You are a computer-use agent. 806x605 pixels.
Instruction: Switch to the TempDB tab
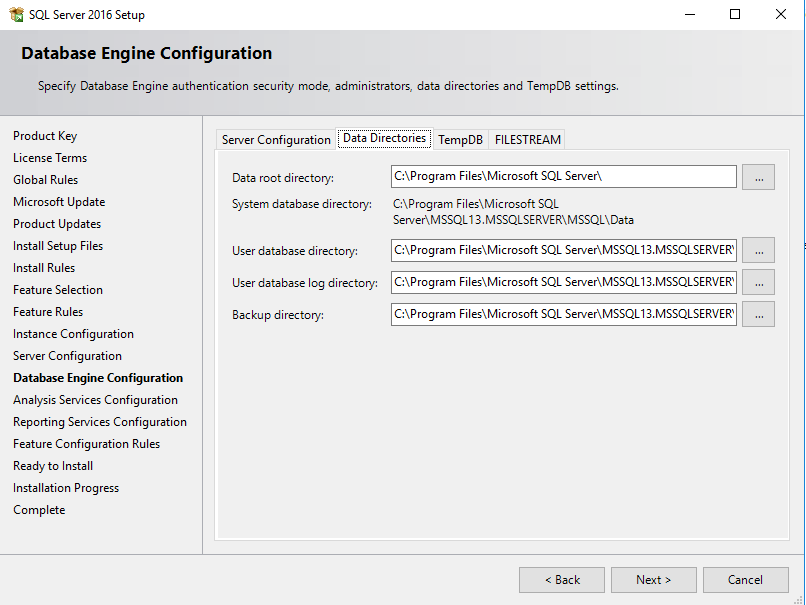[x=460, y=140]
